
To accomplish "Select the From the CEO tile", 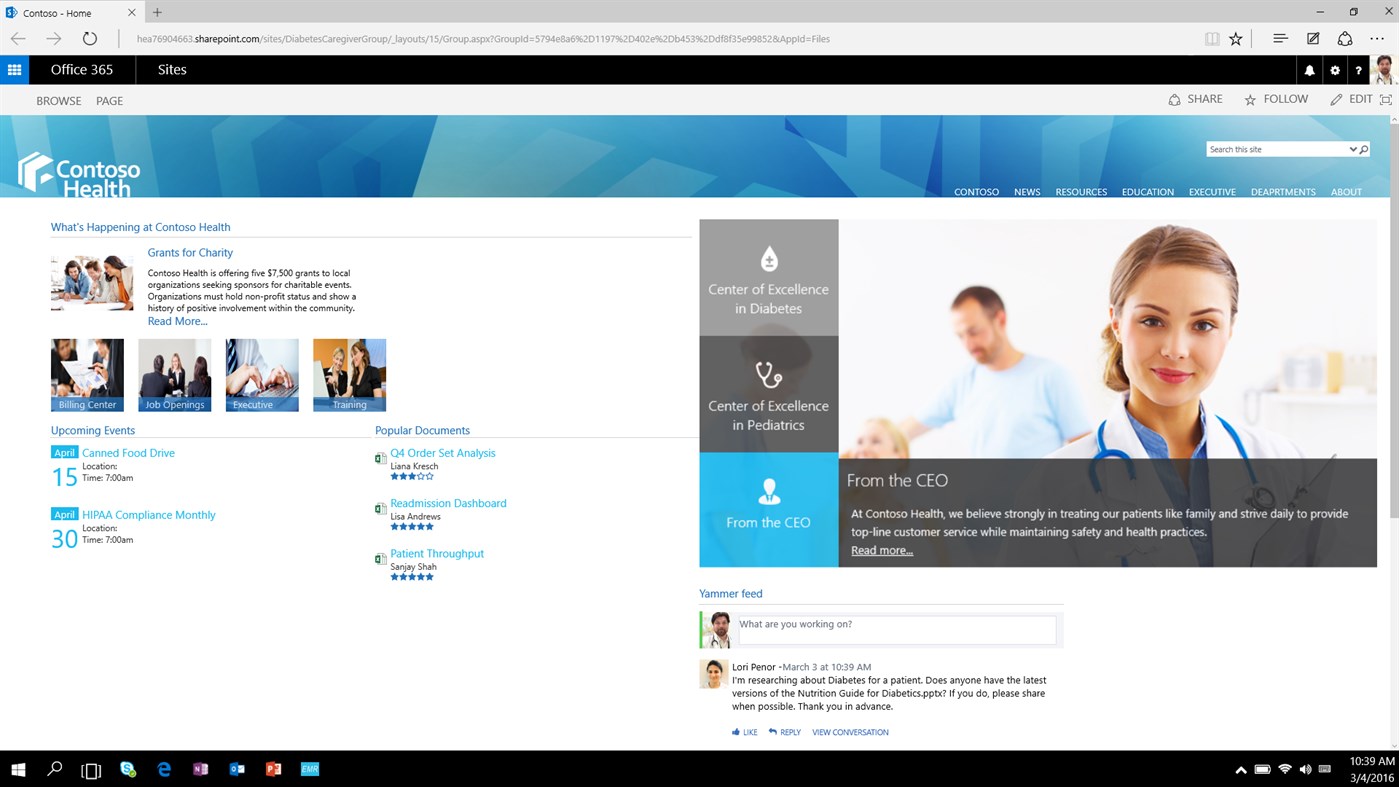I will pyautogui.click(x=768, y=510).
